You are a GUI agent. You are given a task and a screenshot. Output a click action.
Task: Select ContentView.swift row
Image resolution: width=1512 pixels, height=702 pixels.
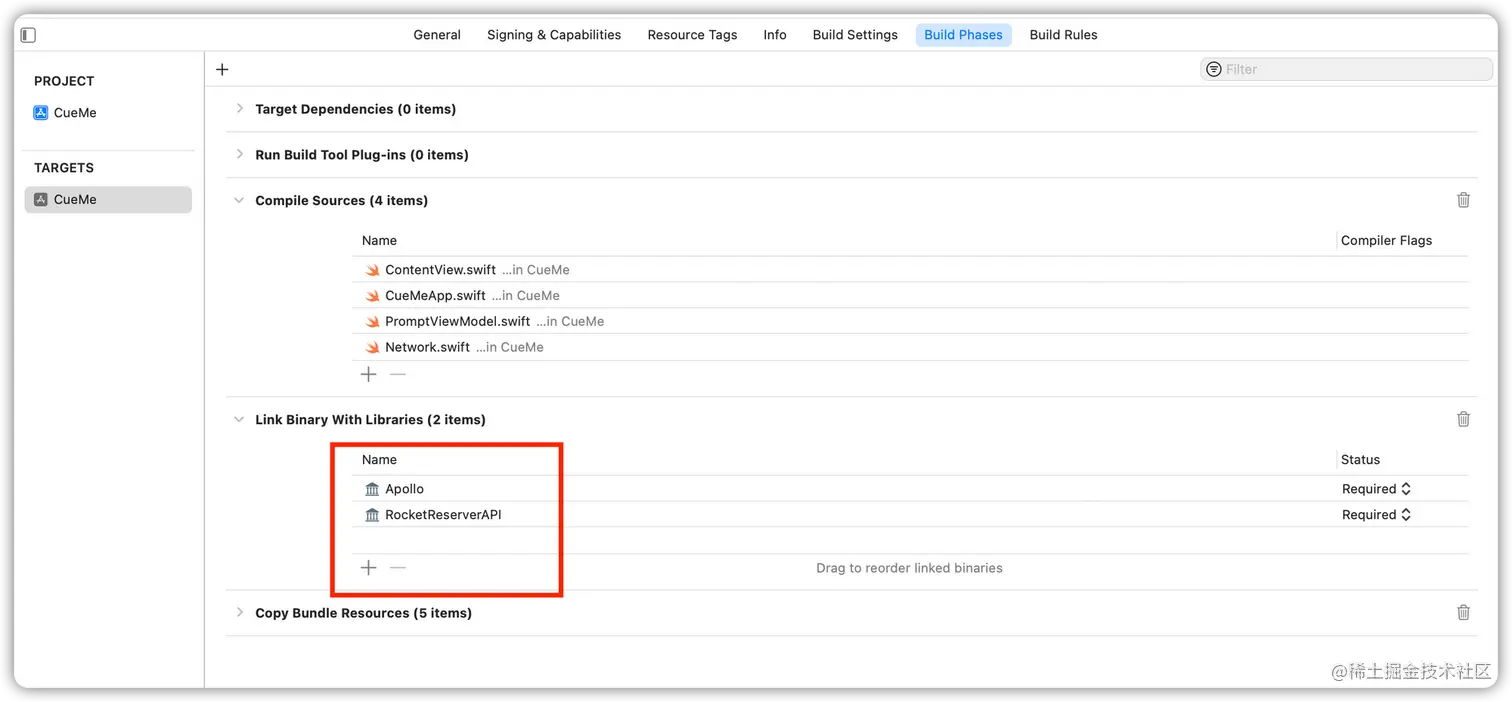click(x=912, y=270)
